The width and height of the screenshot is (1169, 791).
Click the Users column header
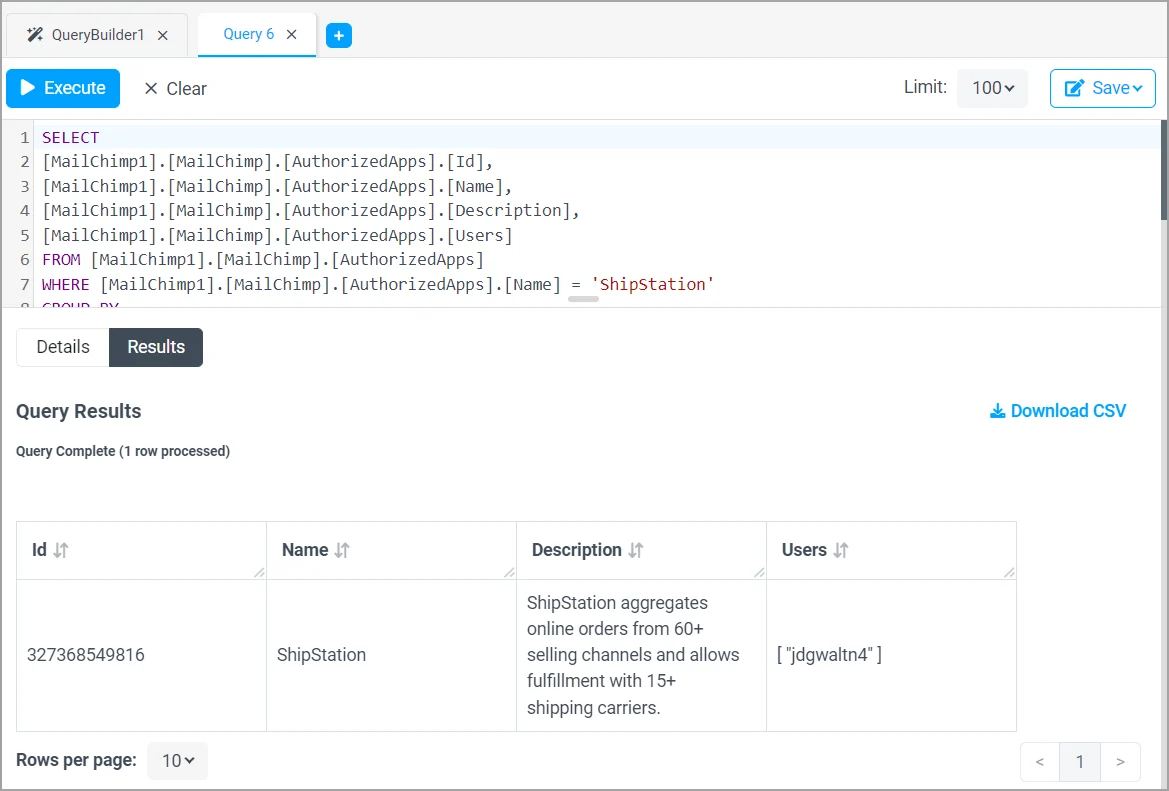[x=892, y=550]
